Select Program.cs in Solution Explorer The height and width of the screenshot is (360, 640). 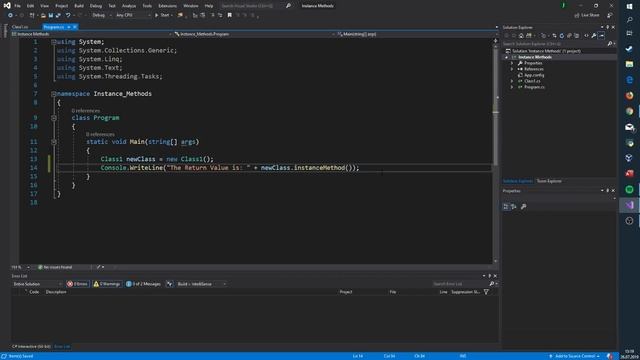click(534, 87)
